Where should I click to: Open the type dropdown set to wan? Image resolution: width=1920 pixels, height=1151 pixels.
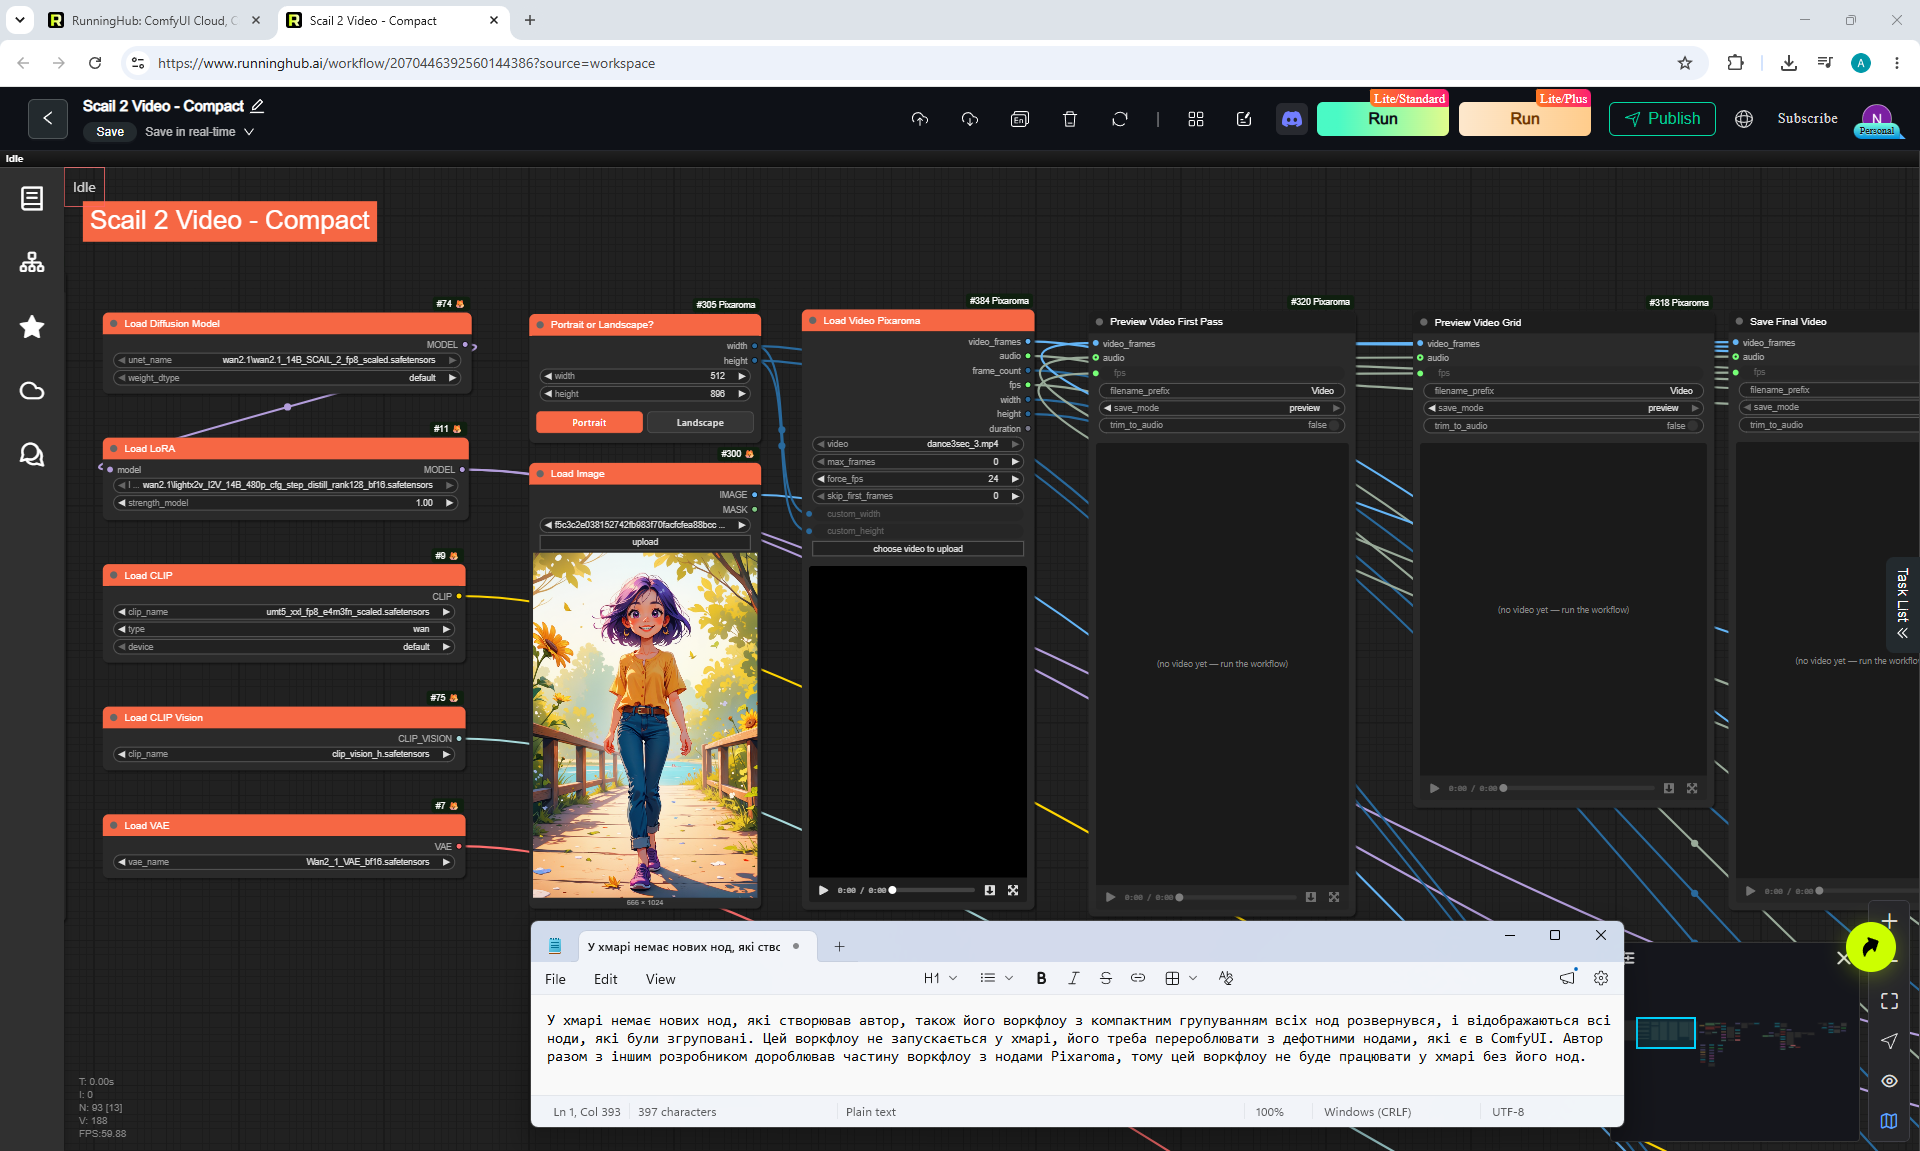click(x=284, y=629)
